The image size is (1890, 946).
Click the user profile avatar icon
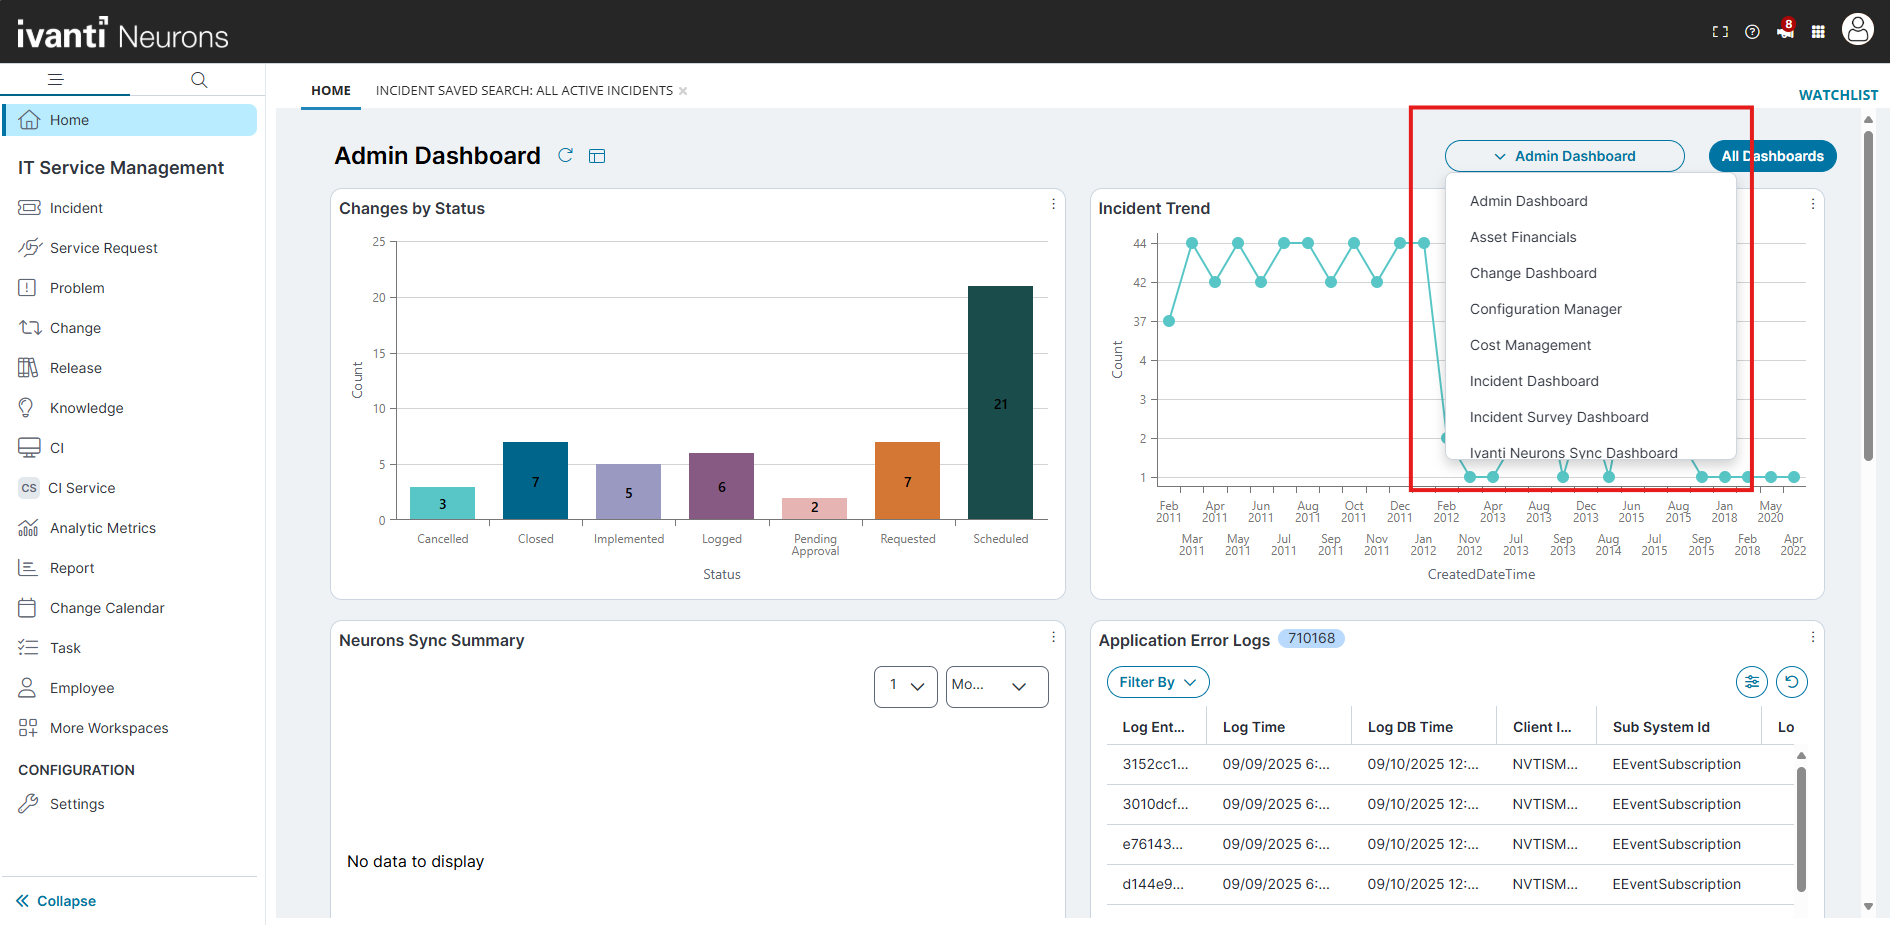pos(1857,30)
